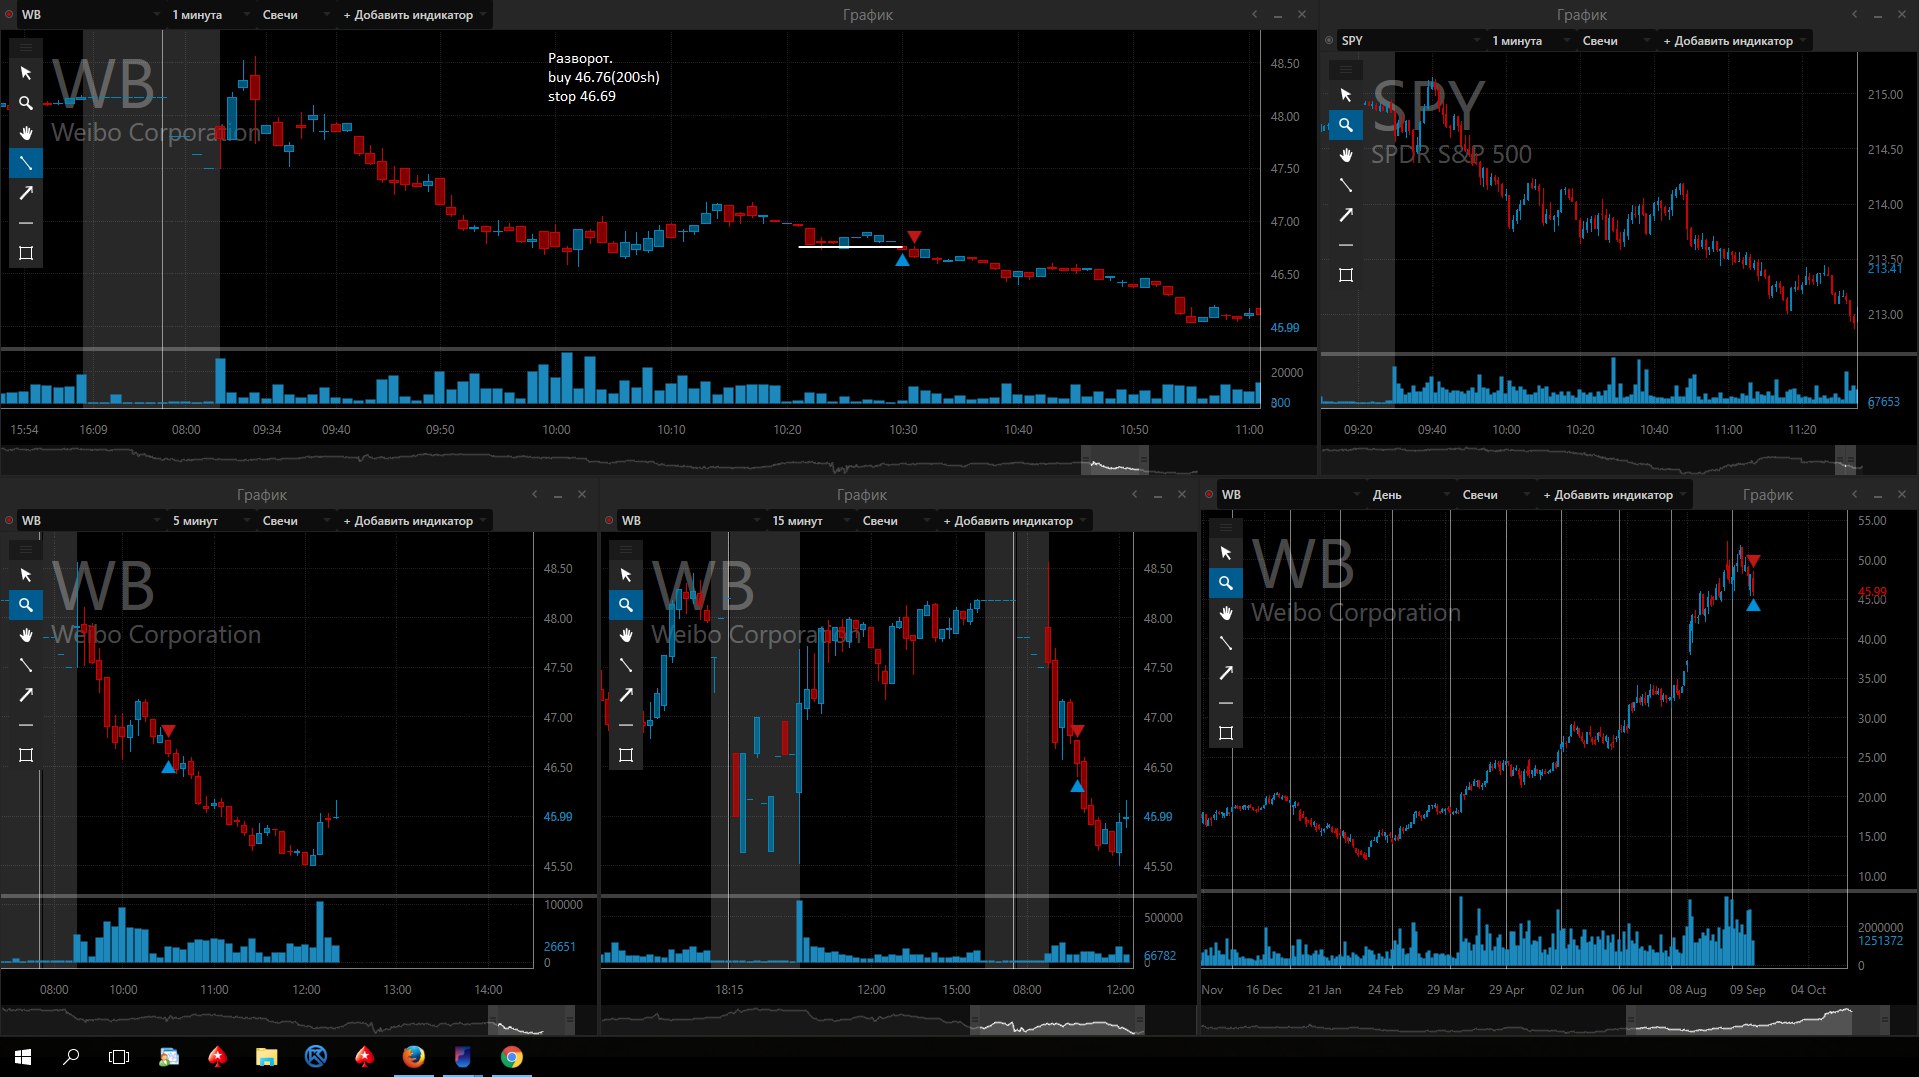
Task: Click the blue buy marker on WB 1-minute chart
Action: tap(902, 260)
